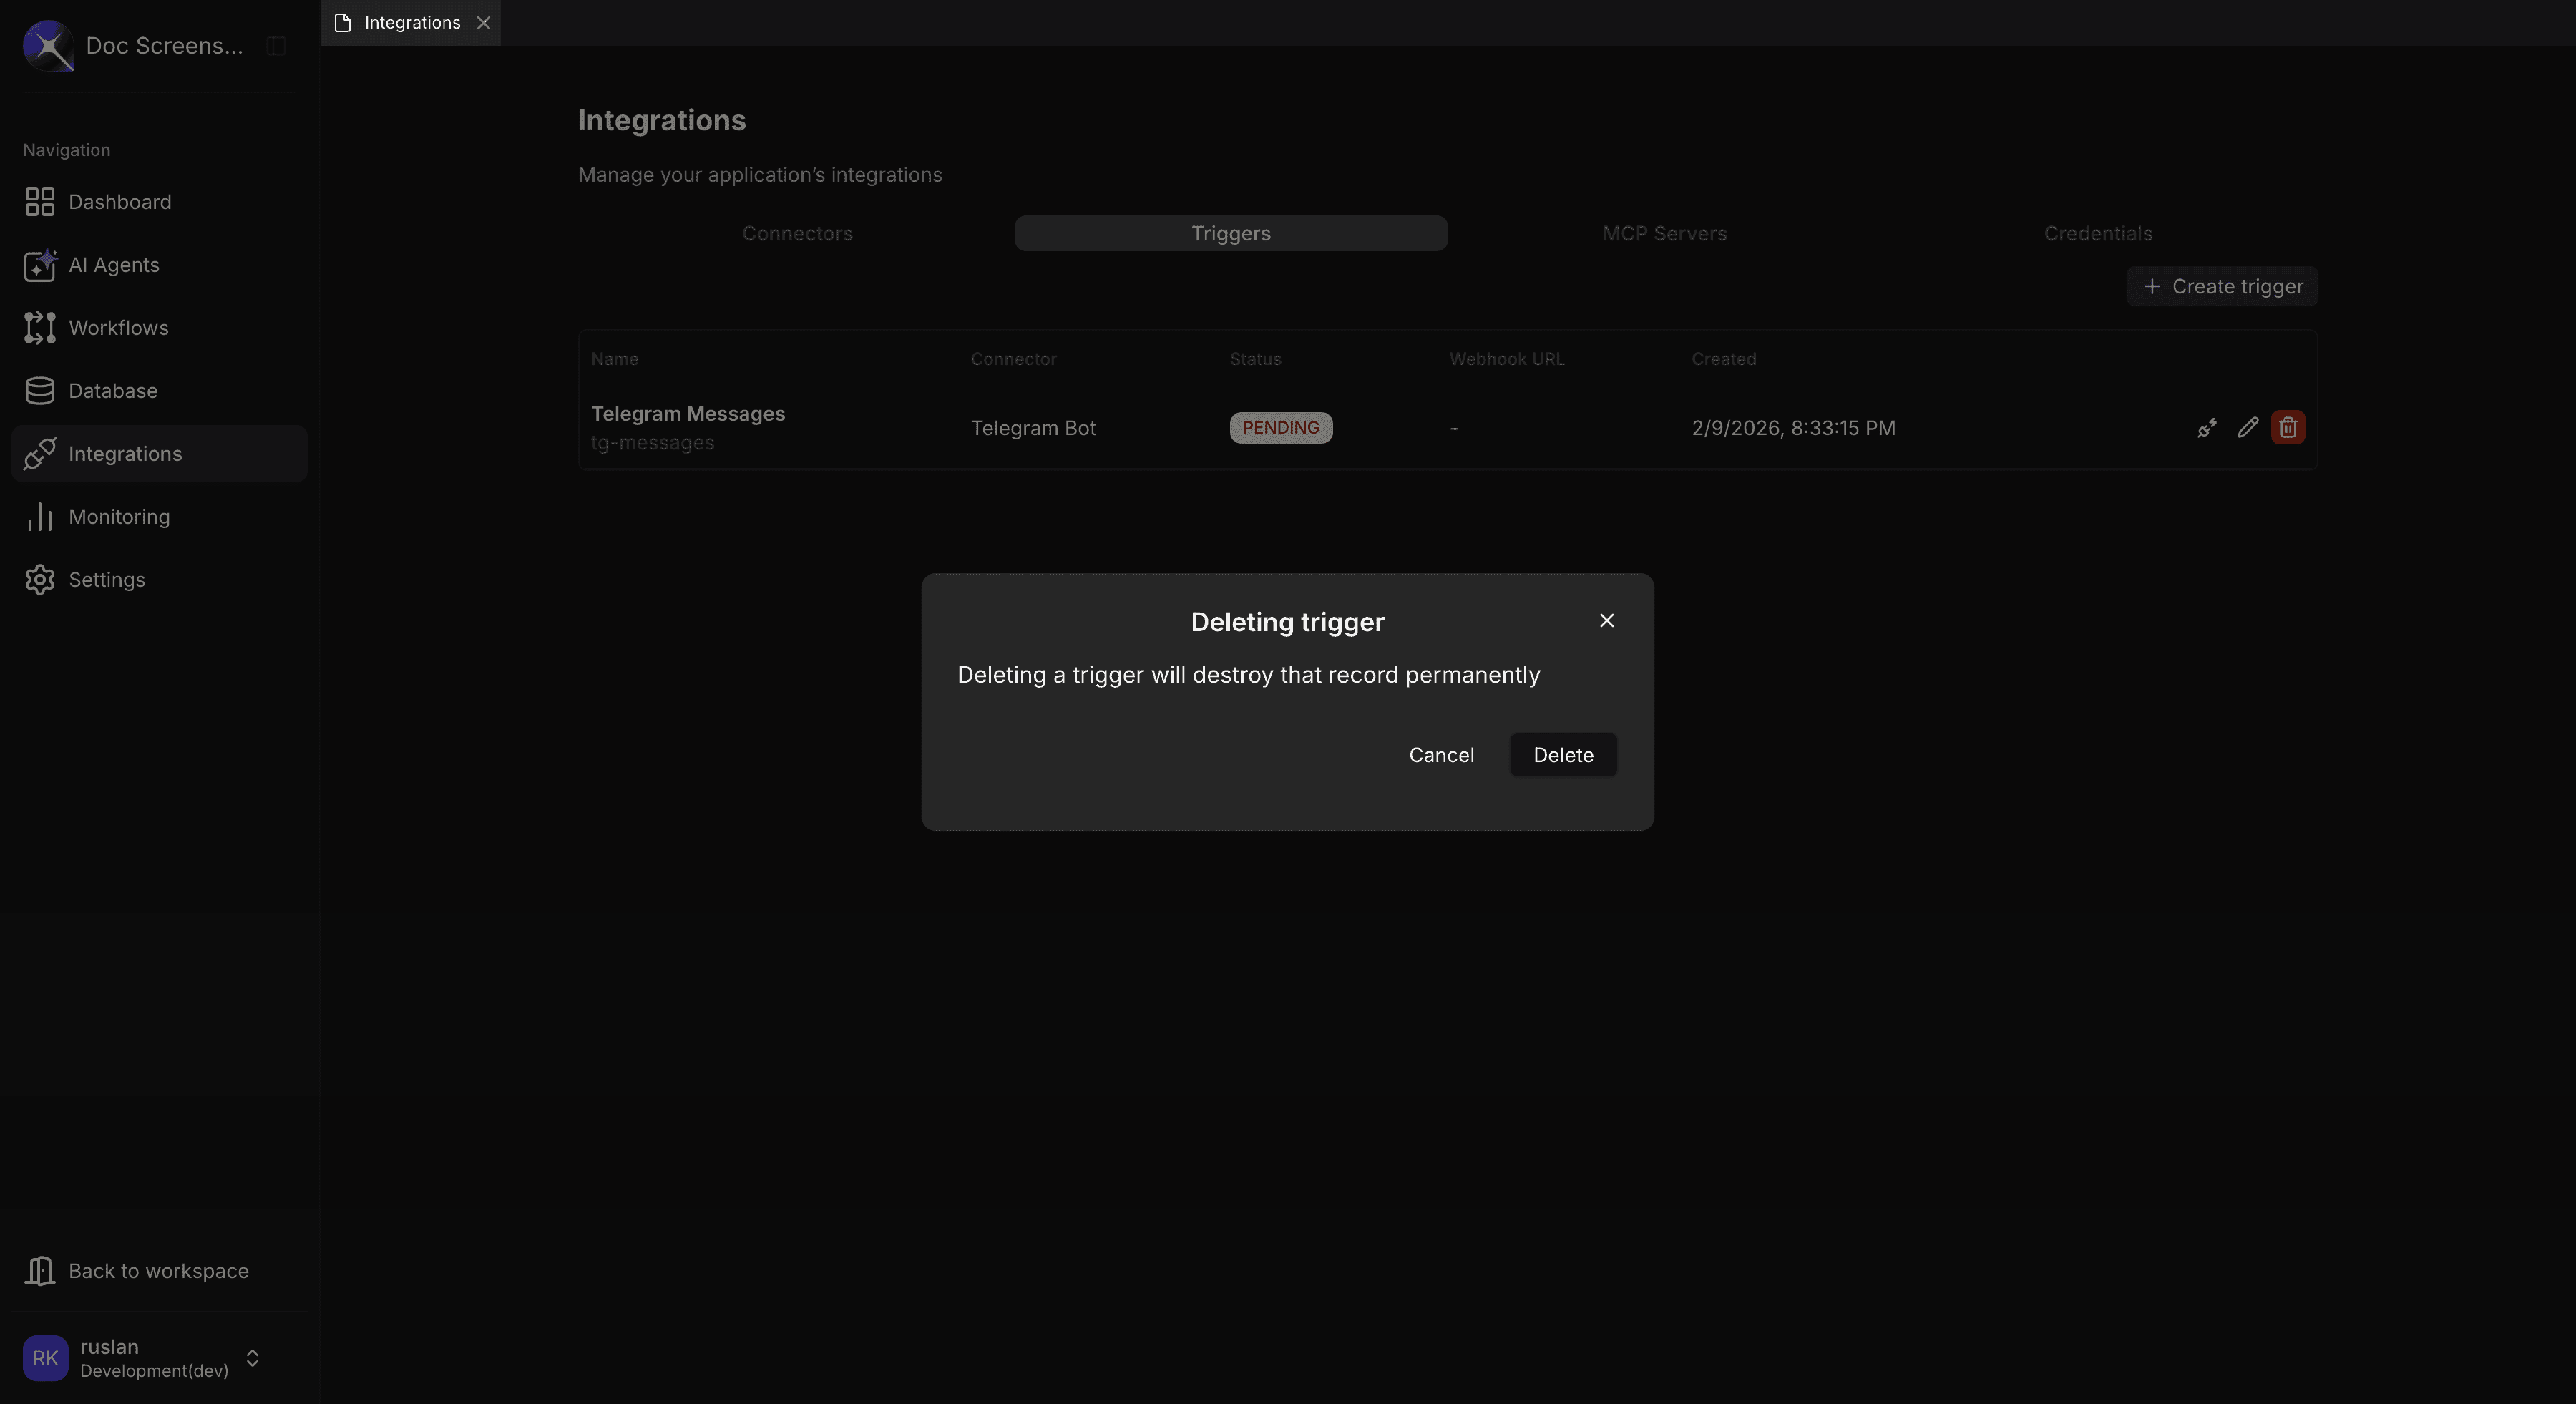Click the Doc Screens app logo

pos(46,45)
